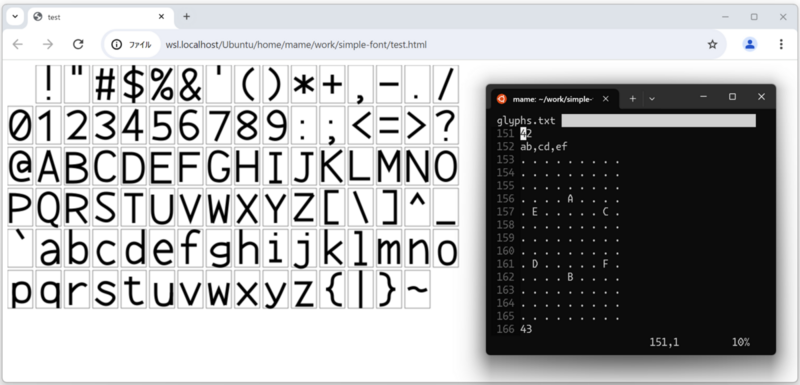This screenshot has width=800, height=385.
Task: Click letter E on terminal line 157
Action: (x=535, y=212)
